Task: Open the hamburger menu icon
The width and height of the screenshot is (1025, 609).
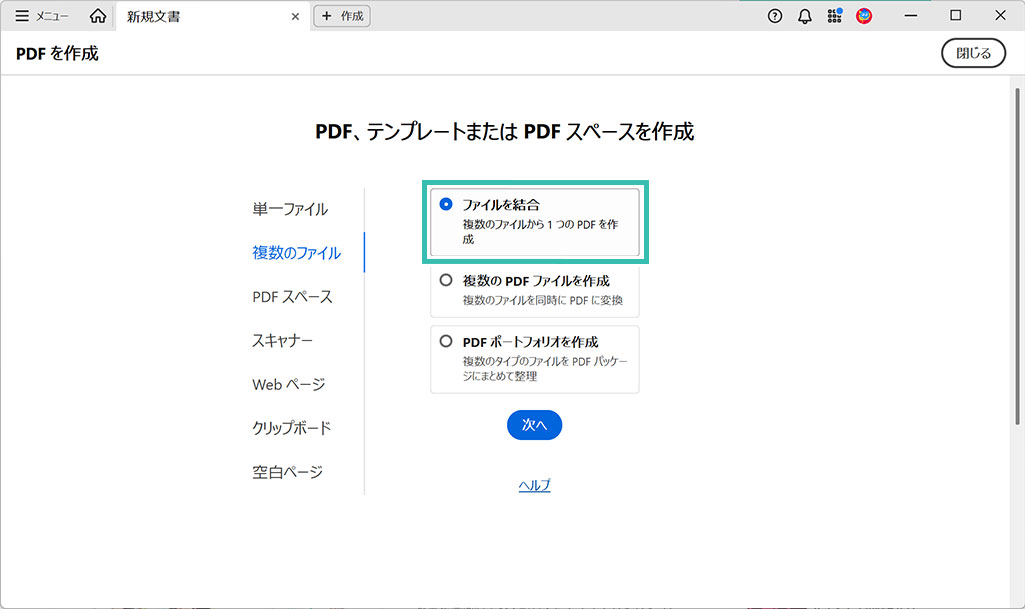Action: tap(22, 16)
